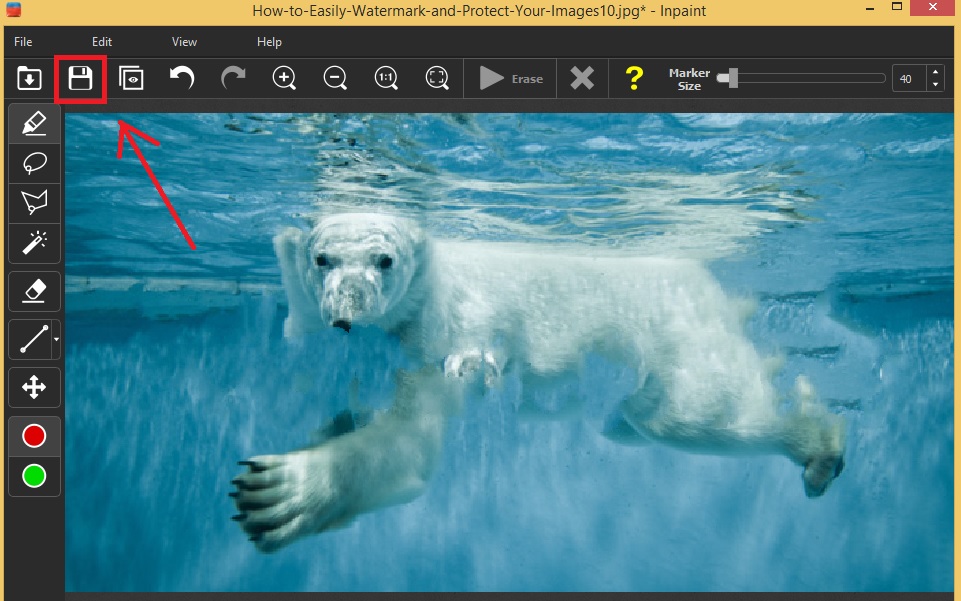Increase marker size with up arrow
This screenshot has height=601, width=961.
(935, 72)
